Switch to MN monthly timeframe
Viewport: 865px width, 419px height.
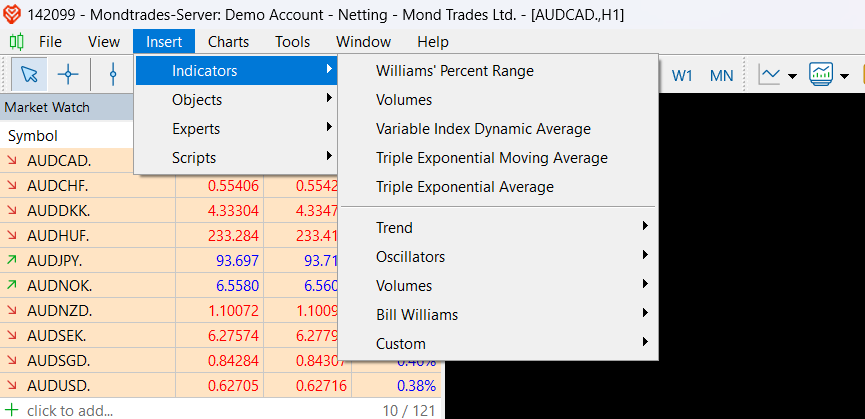[721, 75]
